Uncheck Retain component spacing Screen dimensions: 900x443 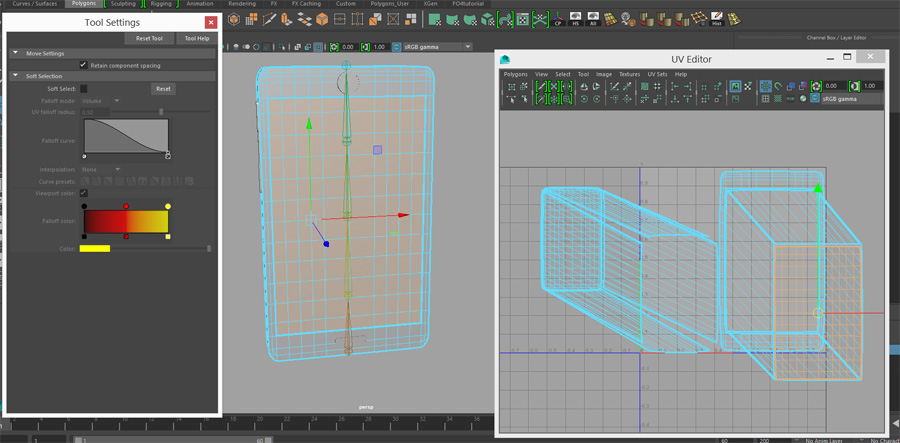tap(83, 65)
